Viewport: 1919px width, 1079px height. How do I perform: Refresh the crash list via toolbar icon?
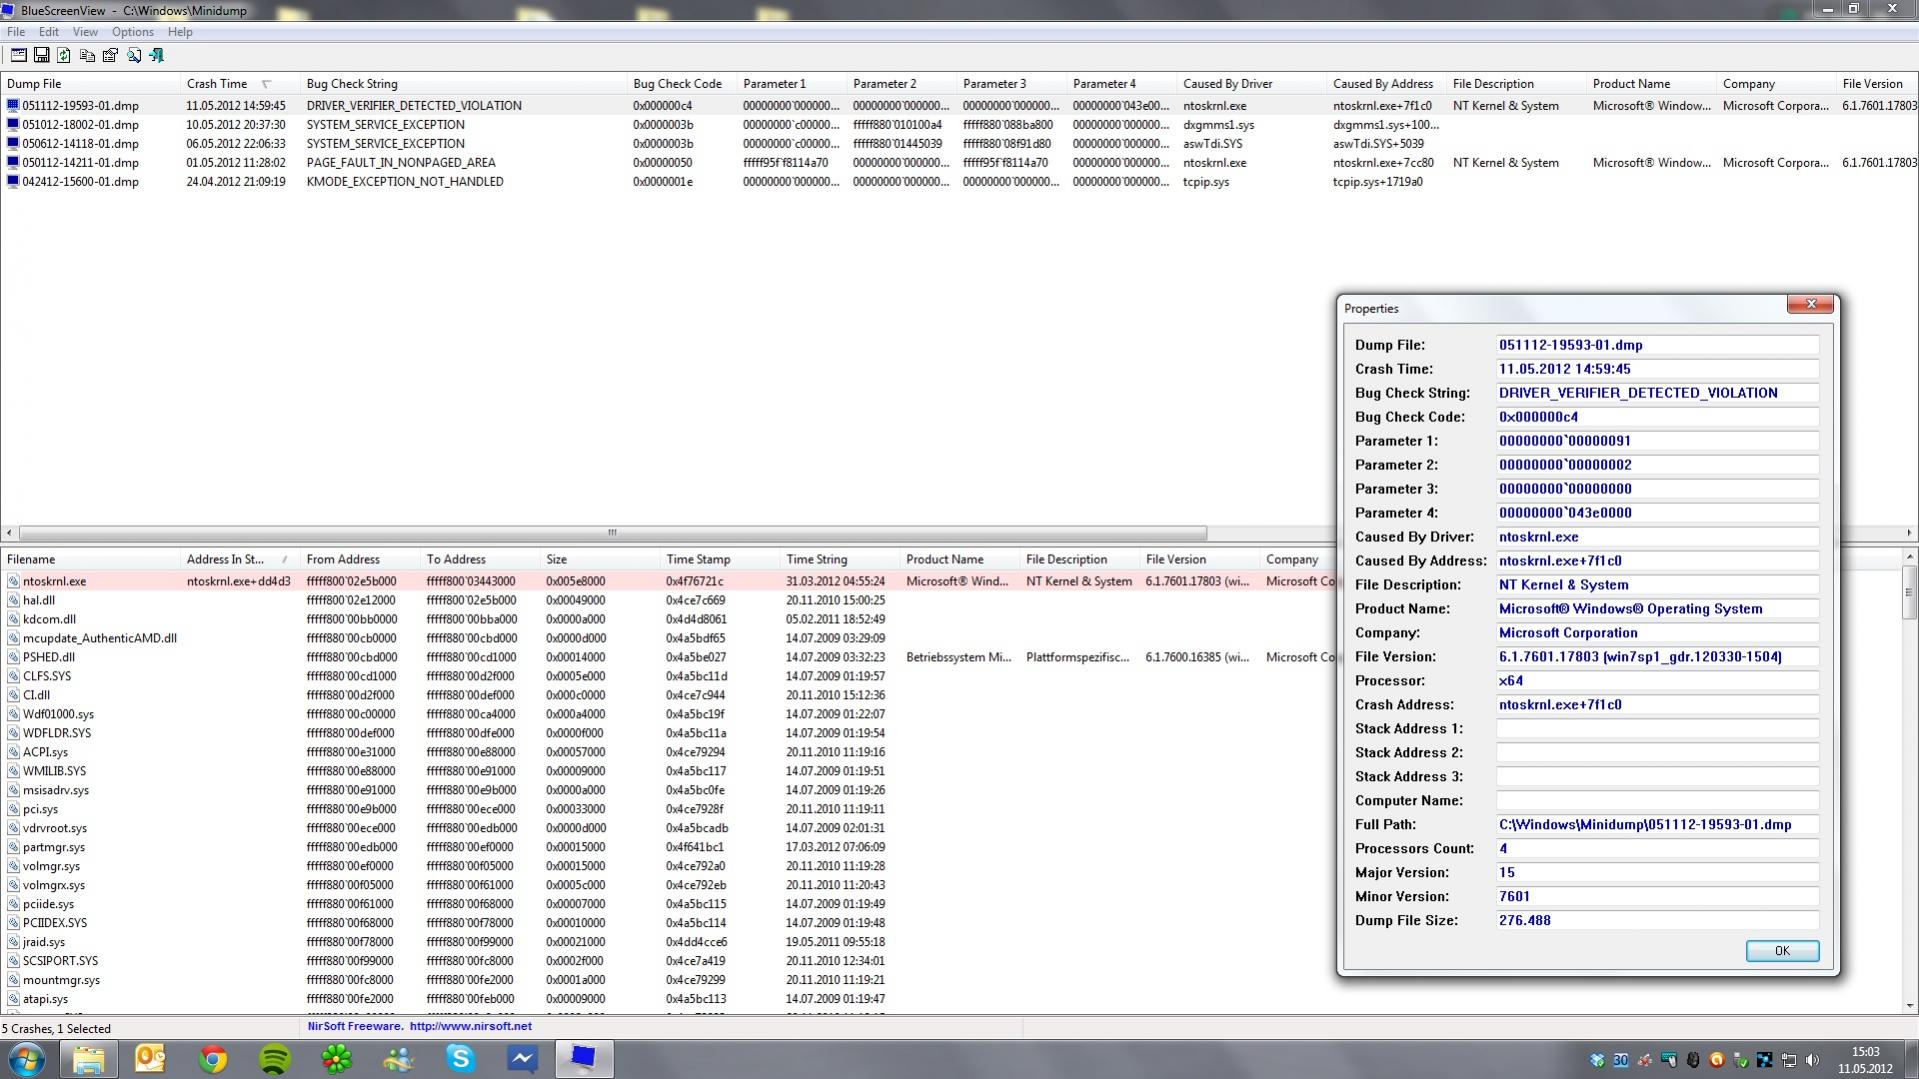click(64, 55)
